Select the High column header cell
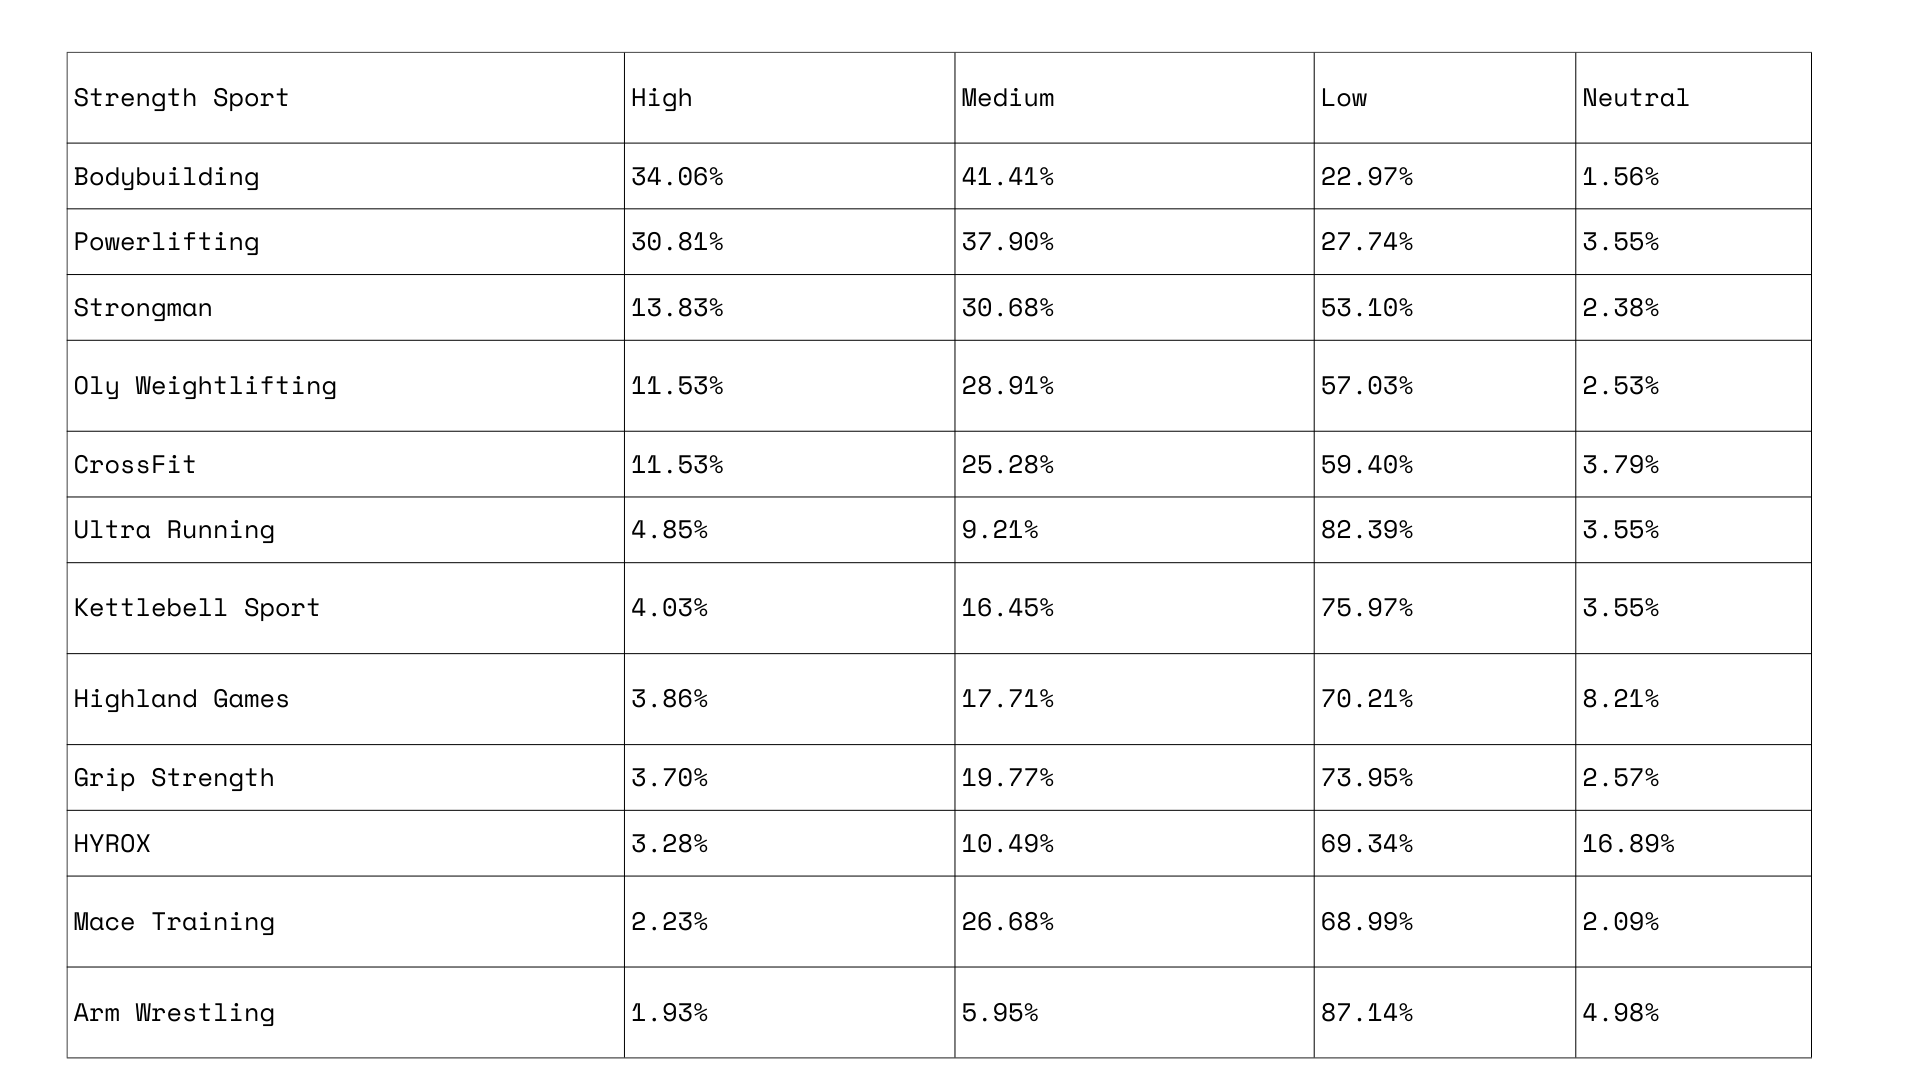 [662, 98]
